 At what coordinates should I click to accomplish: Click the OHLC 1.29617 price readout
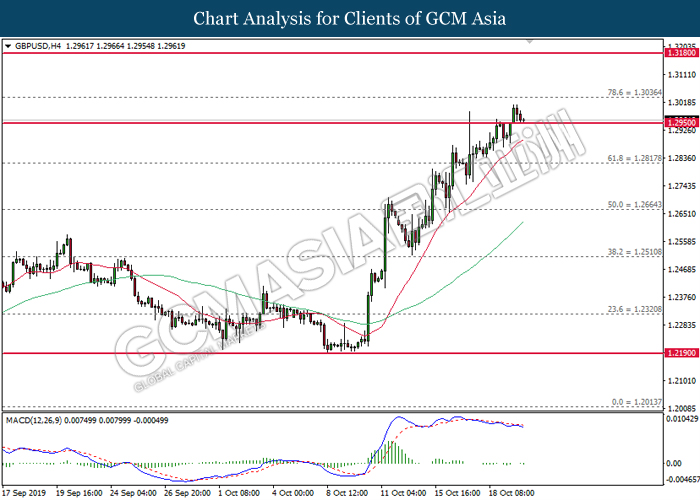(x=79, y=46)
